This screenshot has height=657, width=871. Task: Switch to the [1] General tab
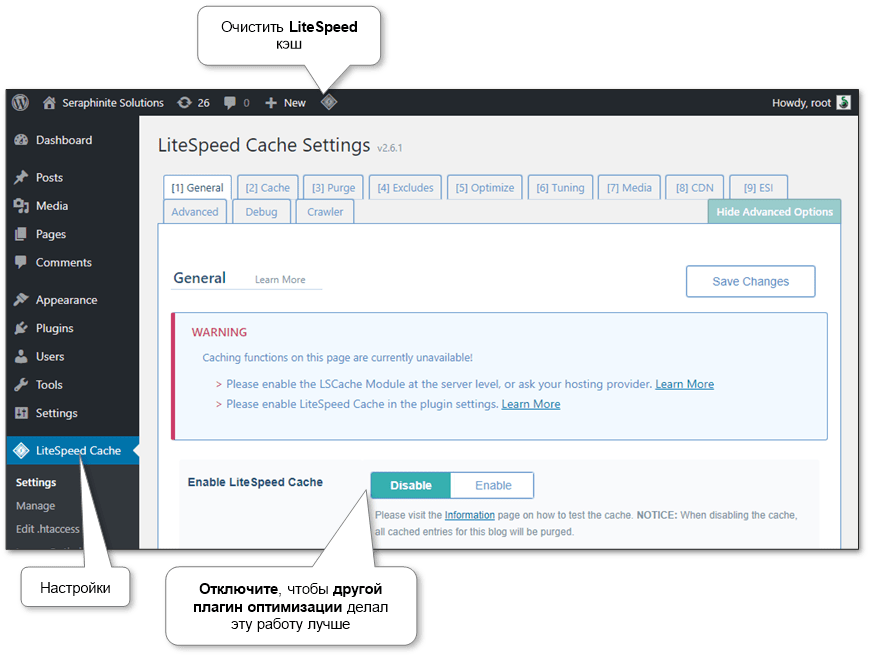[197, 188]
